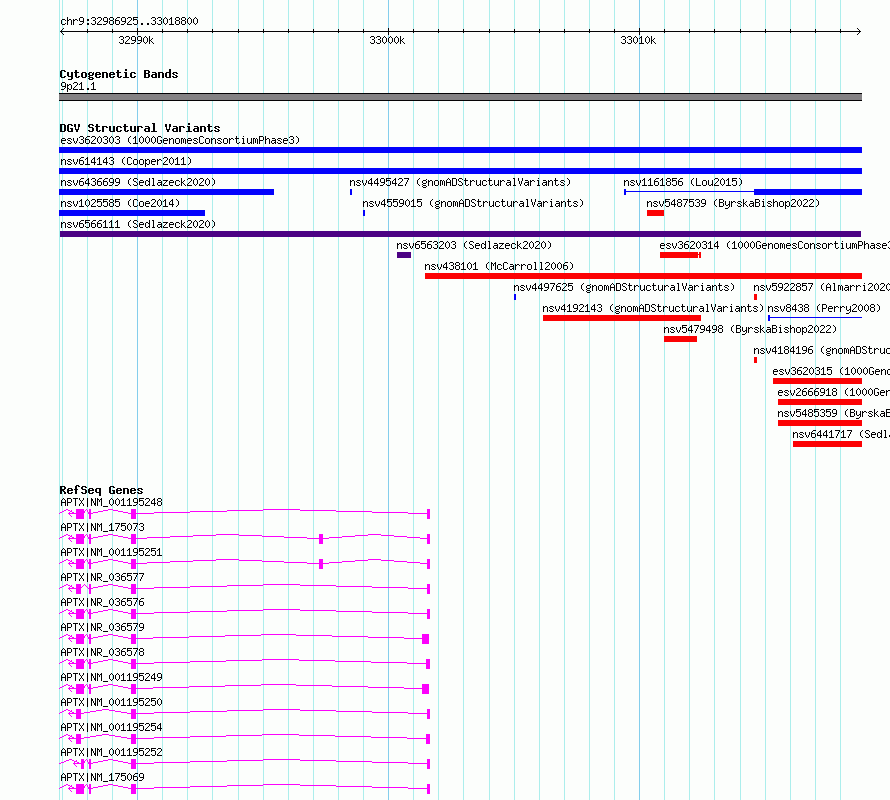Select APTX|NM_001195250 transcript label
The width and height of the screenshot is (890, 800).
(x=111, y=702)
